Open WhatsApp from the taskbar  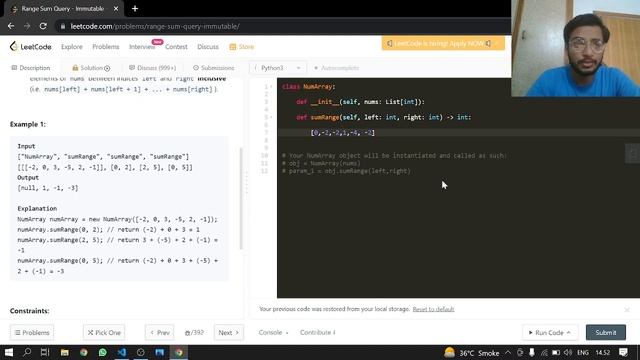[x=102, y=353]
